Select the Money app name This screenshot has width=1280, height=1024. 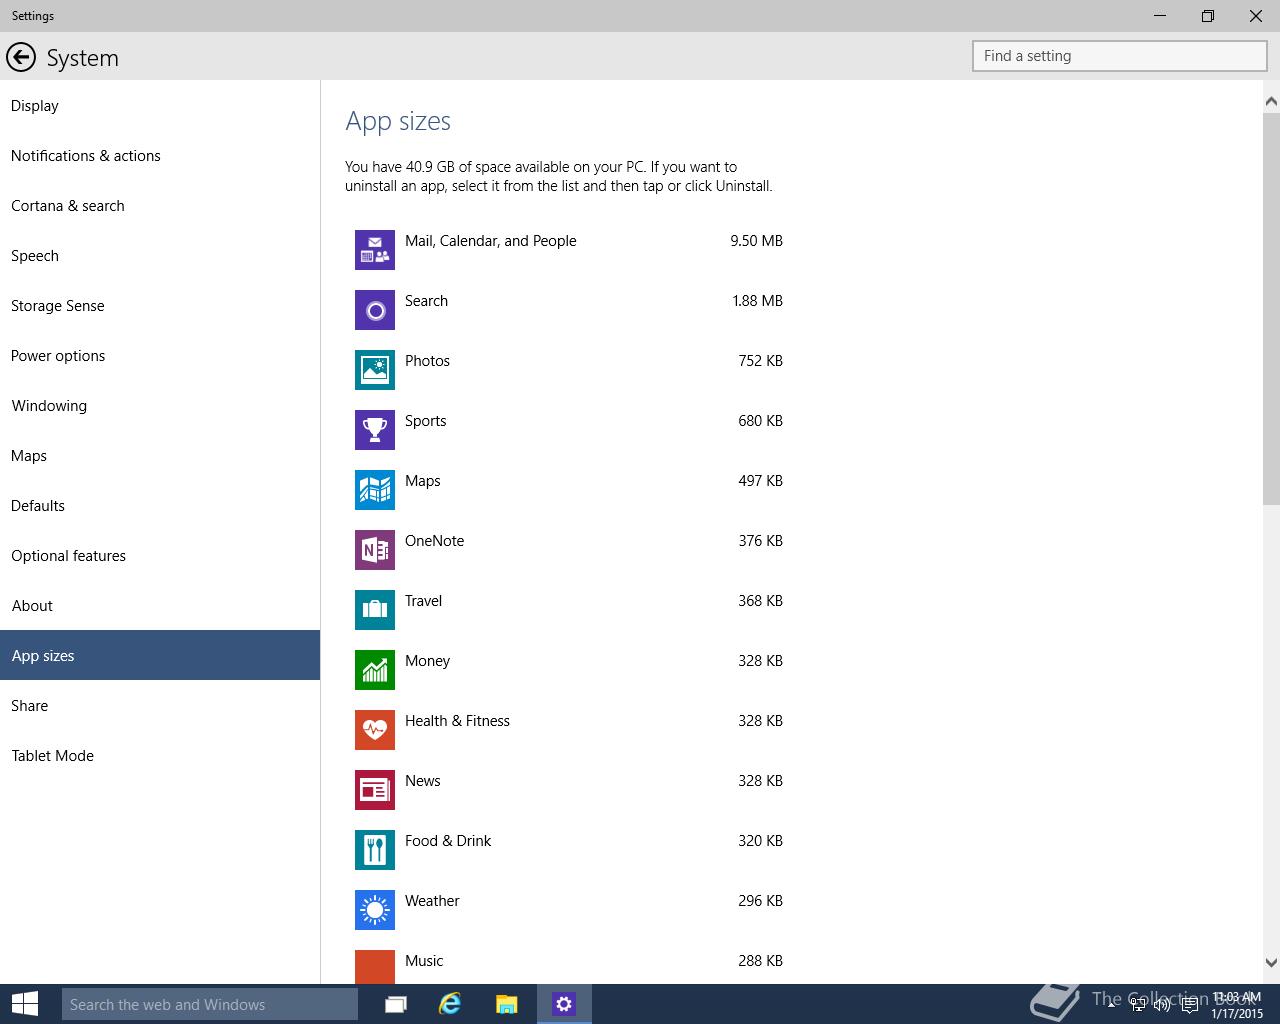tap(427, 661)
